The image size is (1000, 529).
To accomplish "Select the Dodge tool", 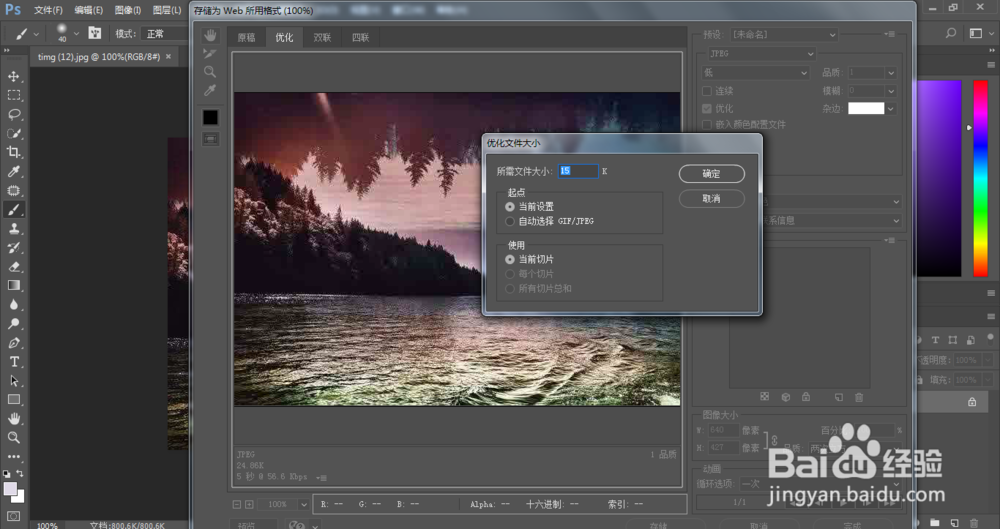I will click(13, 324).
